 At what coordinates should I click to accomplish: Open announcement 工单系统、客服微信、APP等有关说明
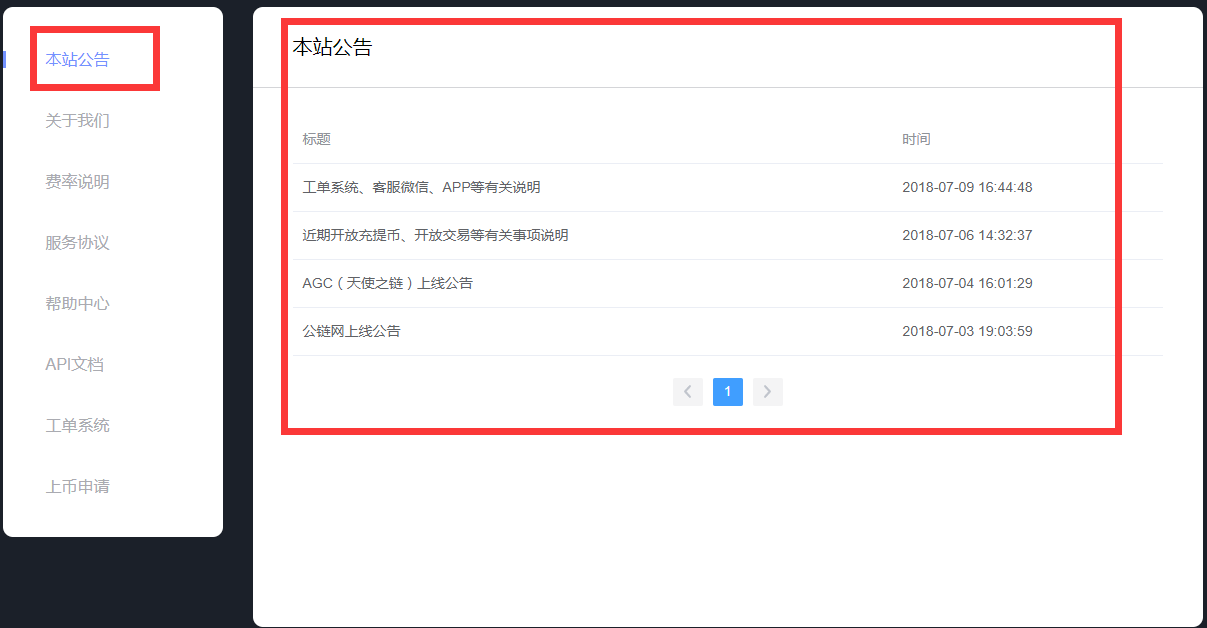coord(421,188)
